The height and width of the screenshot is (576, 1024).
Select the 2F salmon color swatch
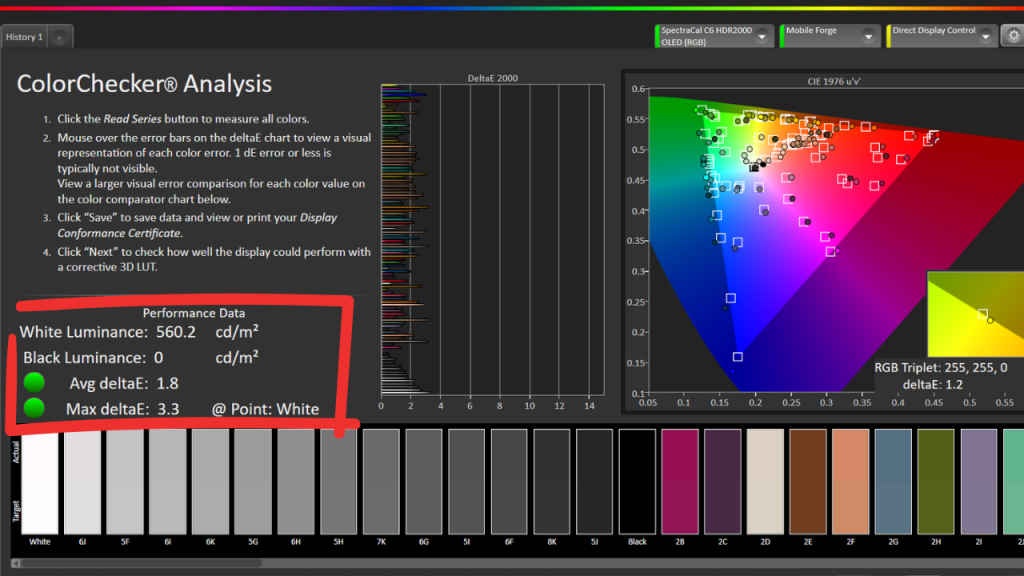pos(851,482)
